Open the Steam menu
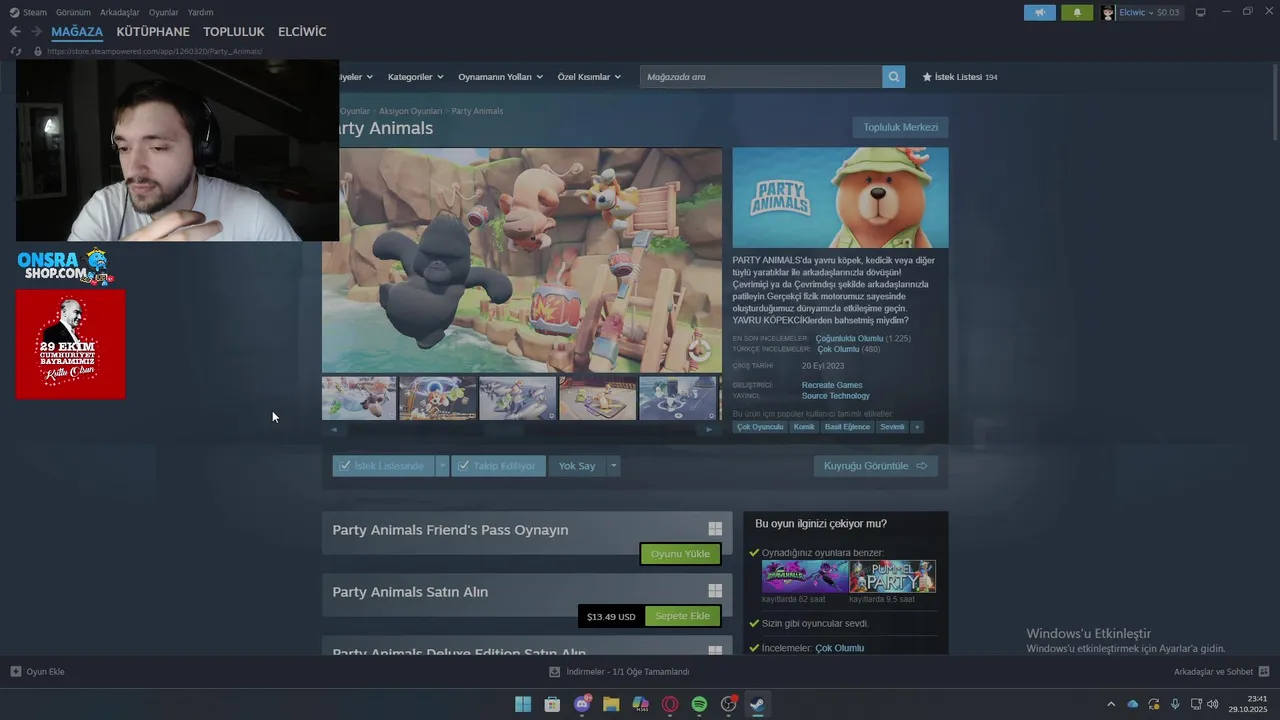This screenshot has height=720, width=1280. [x=29, y=12]
